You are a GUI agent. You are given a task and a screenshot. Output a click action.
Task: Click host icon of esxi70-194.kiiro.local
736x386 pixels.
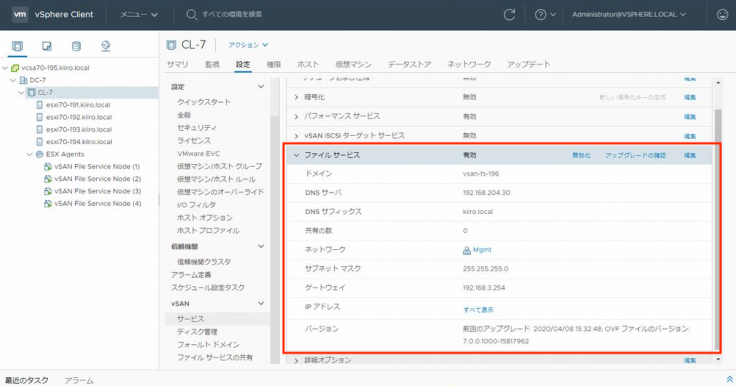[x=39, y=141]
